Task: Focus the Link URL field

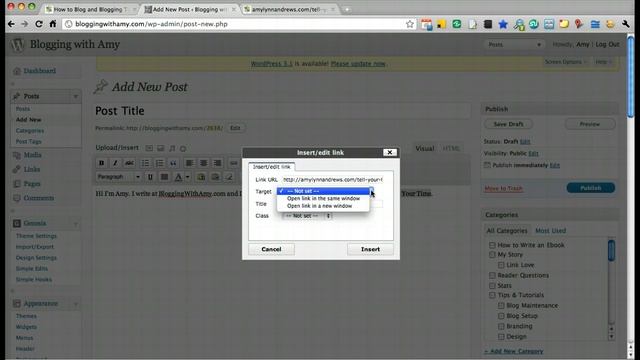Action: [x=333, y=180]
